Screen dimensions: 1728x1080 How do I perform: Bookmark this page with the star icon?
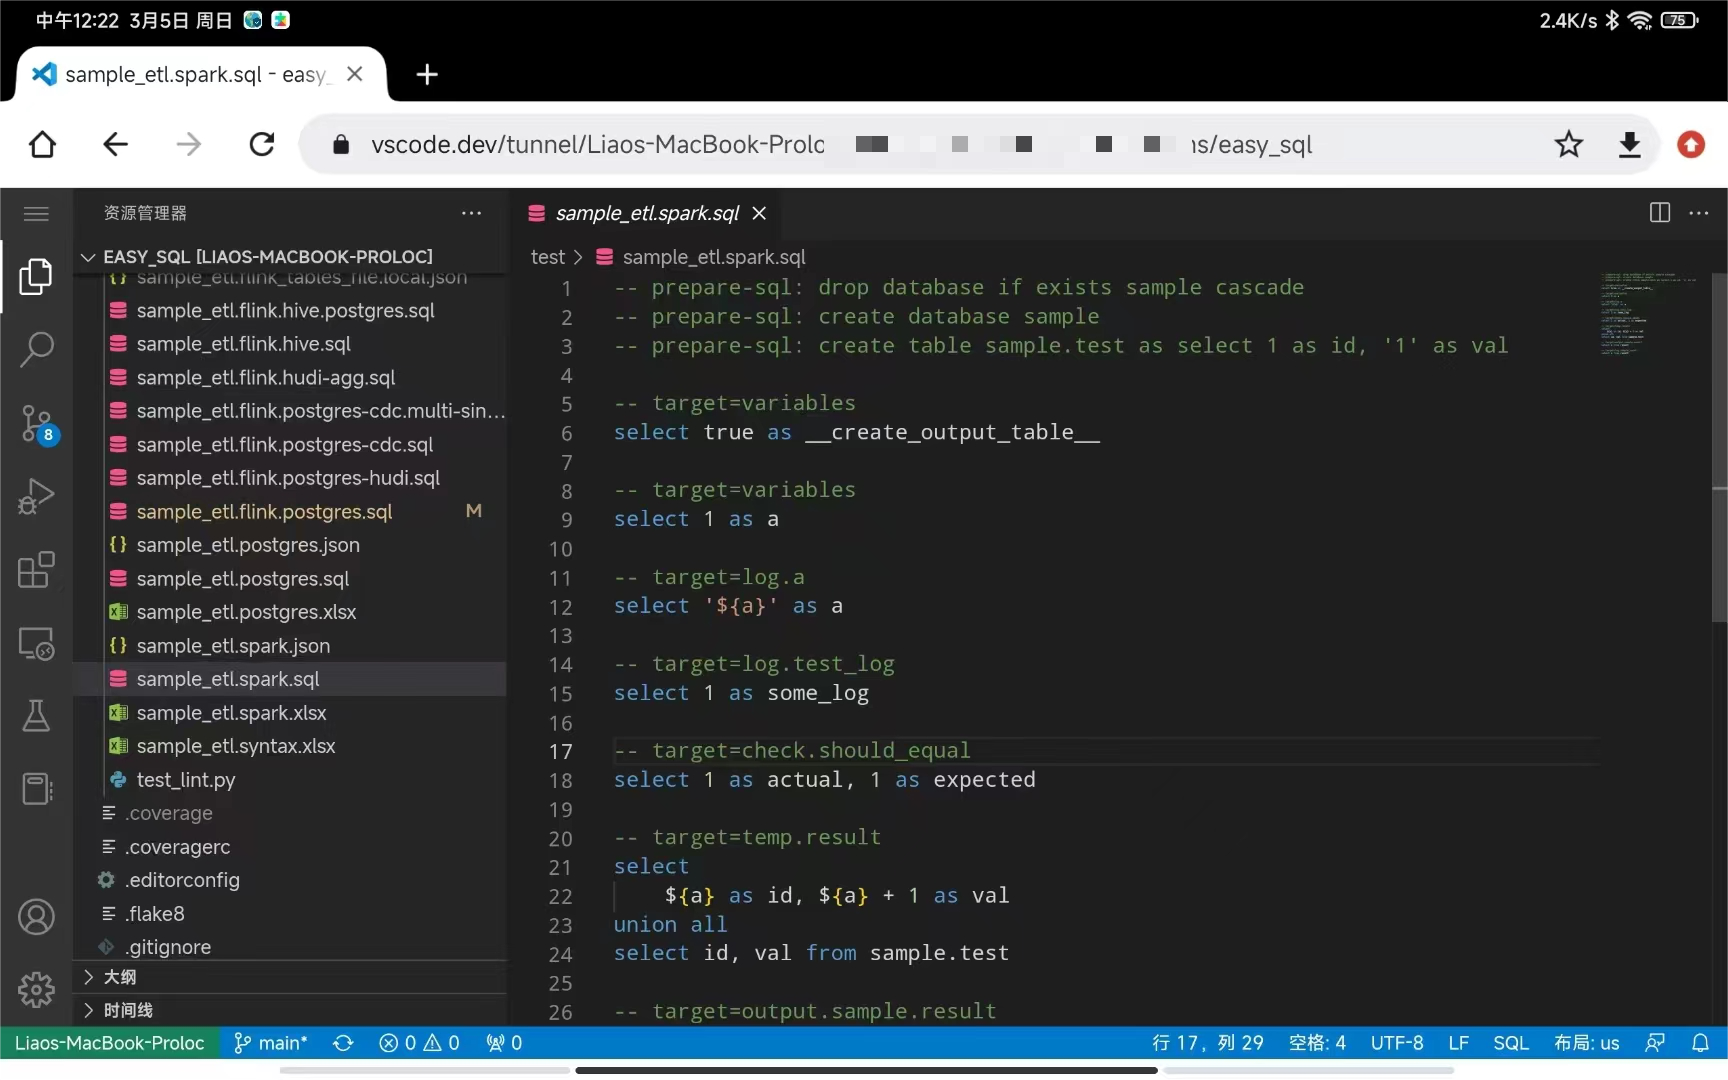pyautogui.click(x=1568, y=145)
